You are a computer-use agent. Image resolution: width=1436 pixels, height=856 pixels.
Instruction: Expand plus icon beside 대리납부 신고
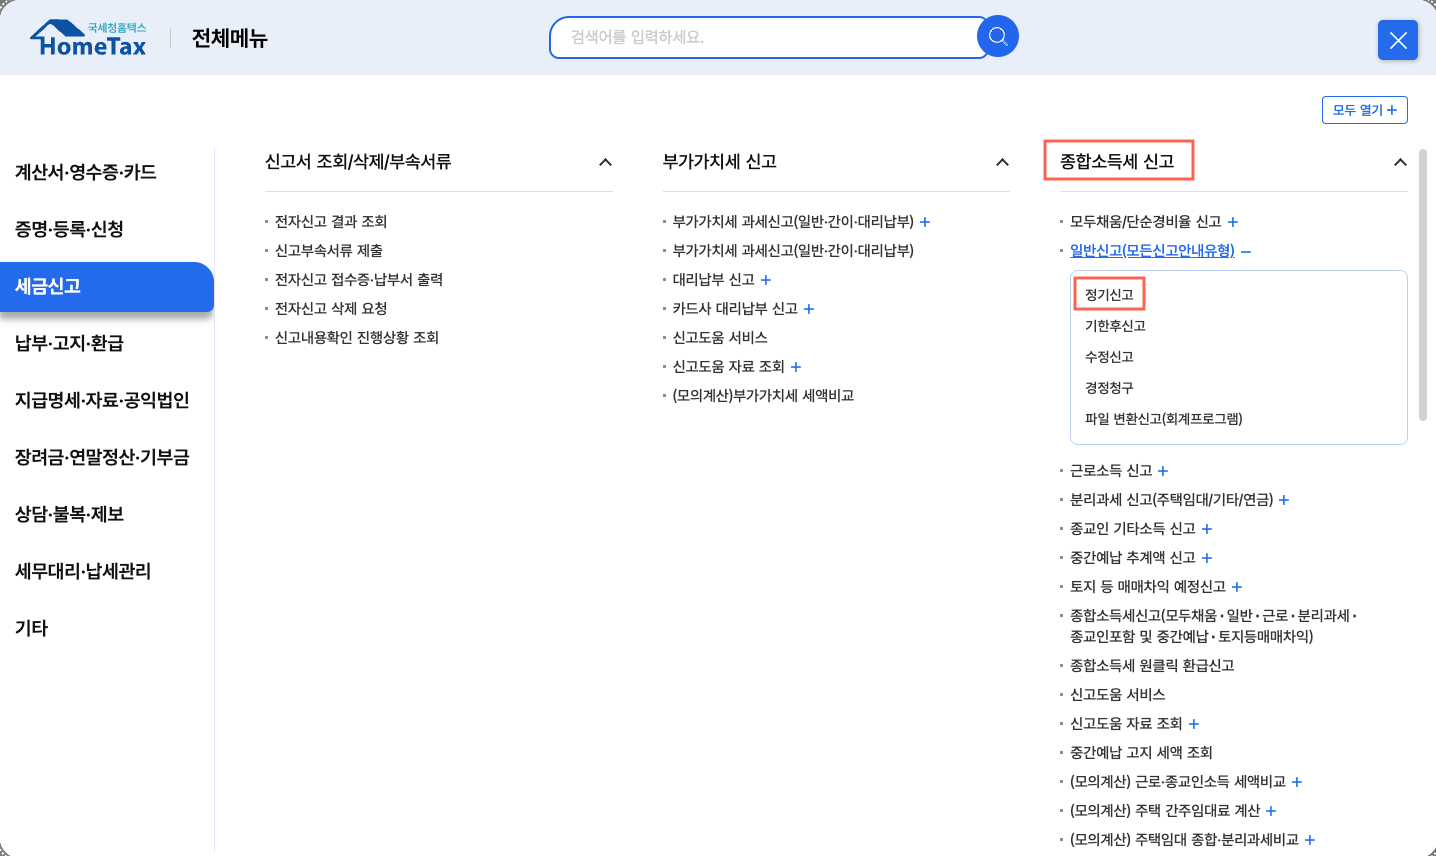[x=766, y=280]
